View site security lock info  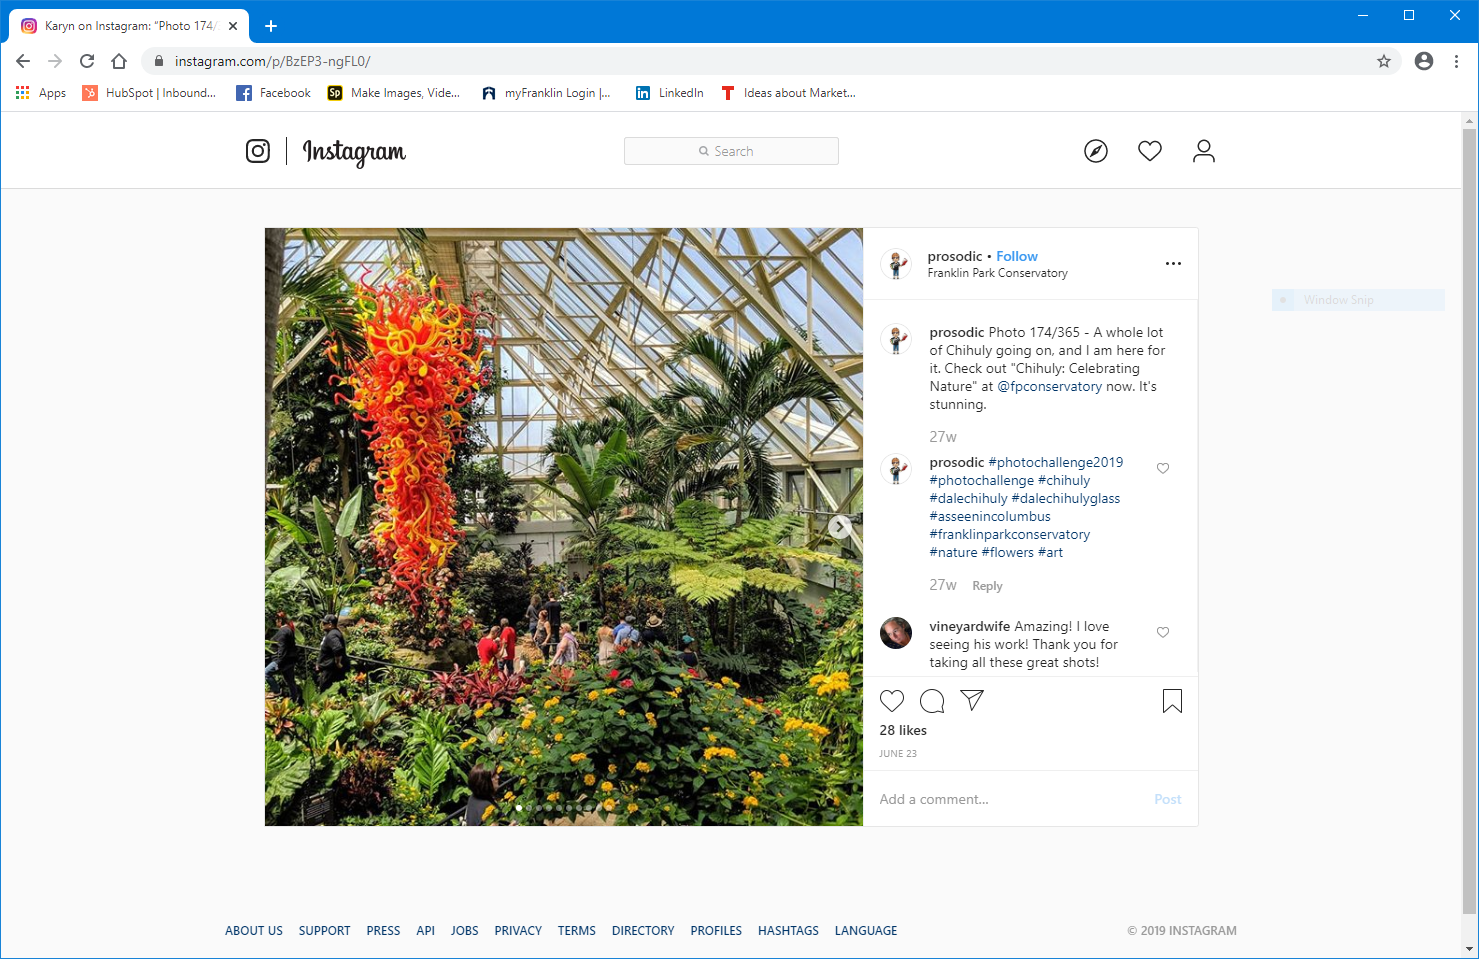click(158, 61)
